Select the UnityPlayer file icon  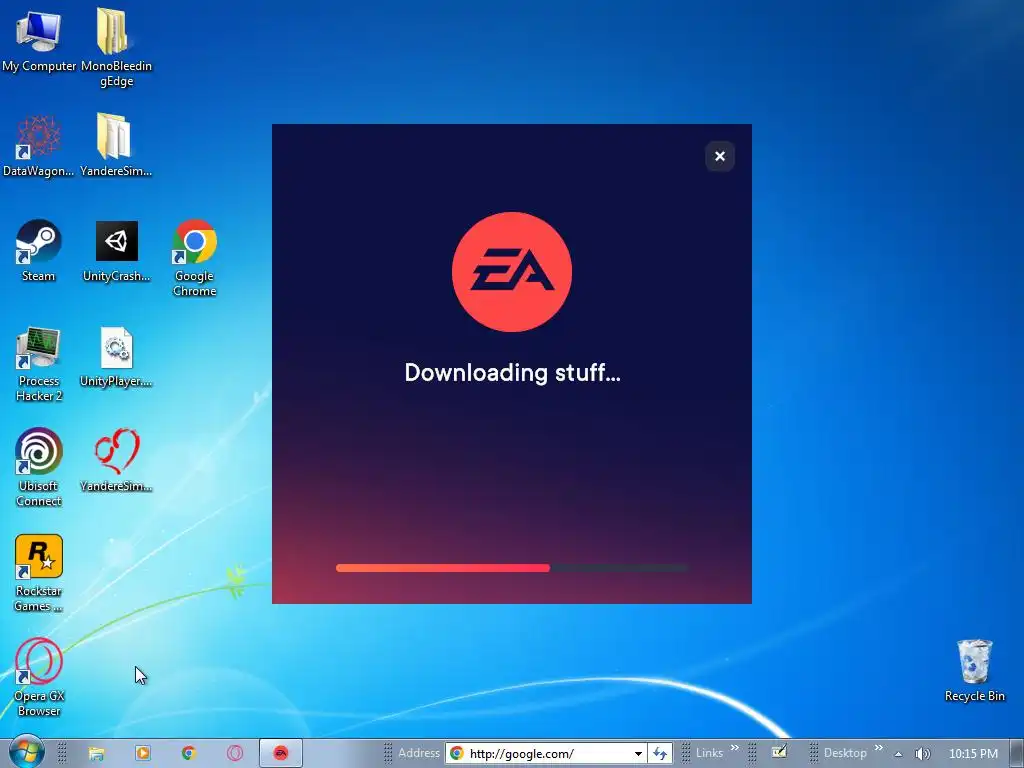coord(116,356)
